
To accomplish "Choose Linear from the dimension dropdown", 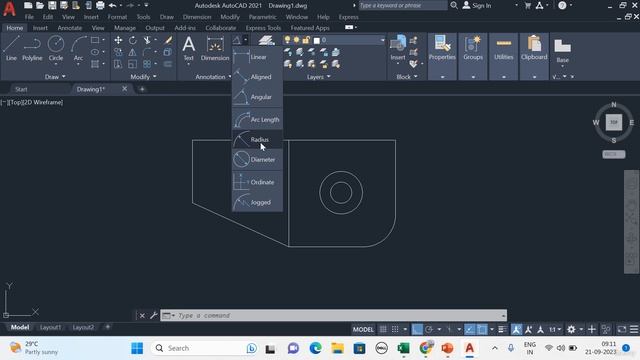I will [x=257, y=57].
